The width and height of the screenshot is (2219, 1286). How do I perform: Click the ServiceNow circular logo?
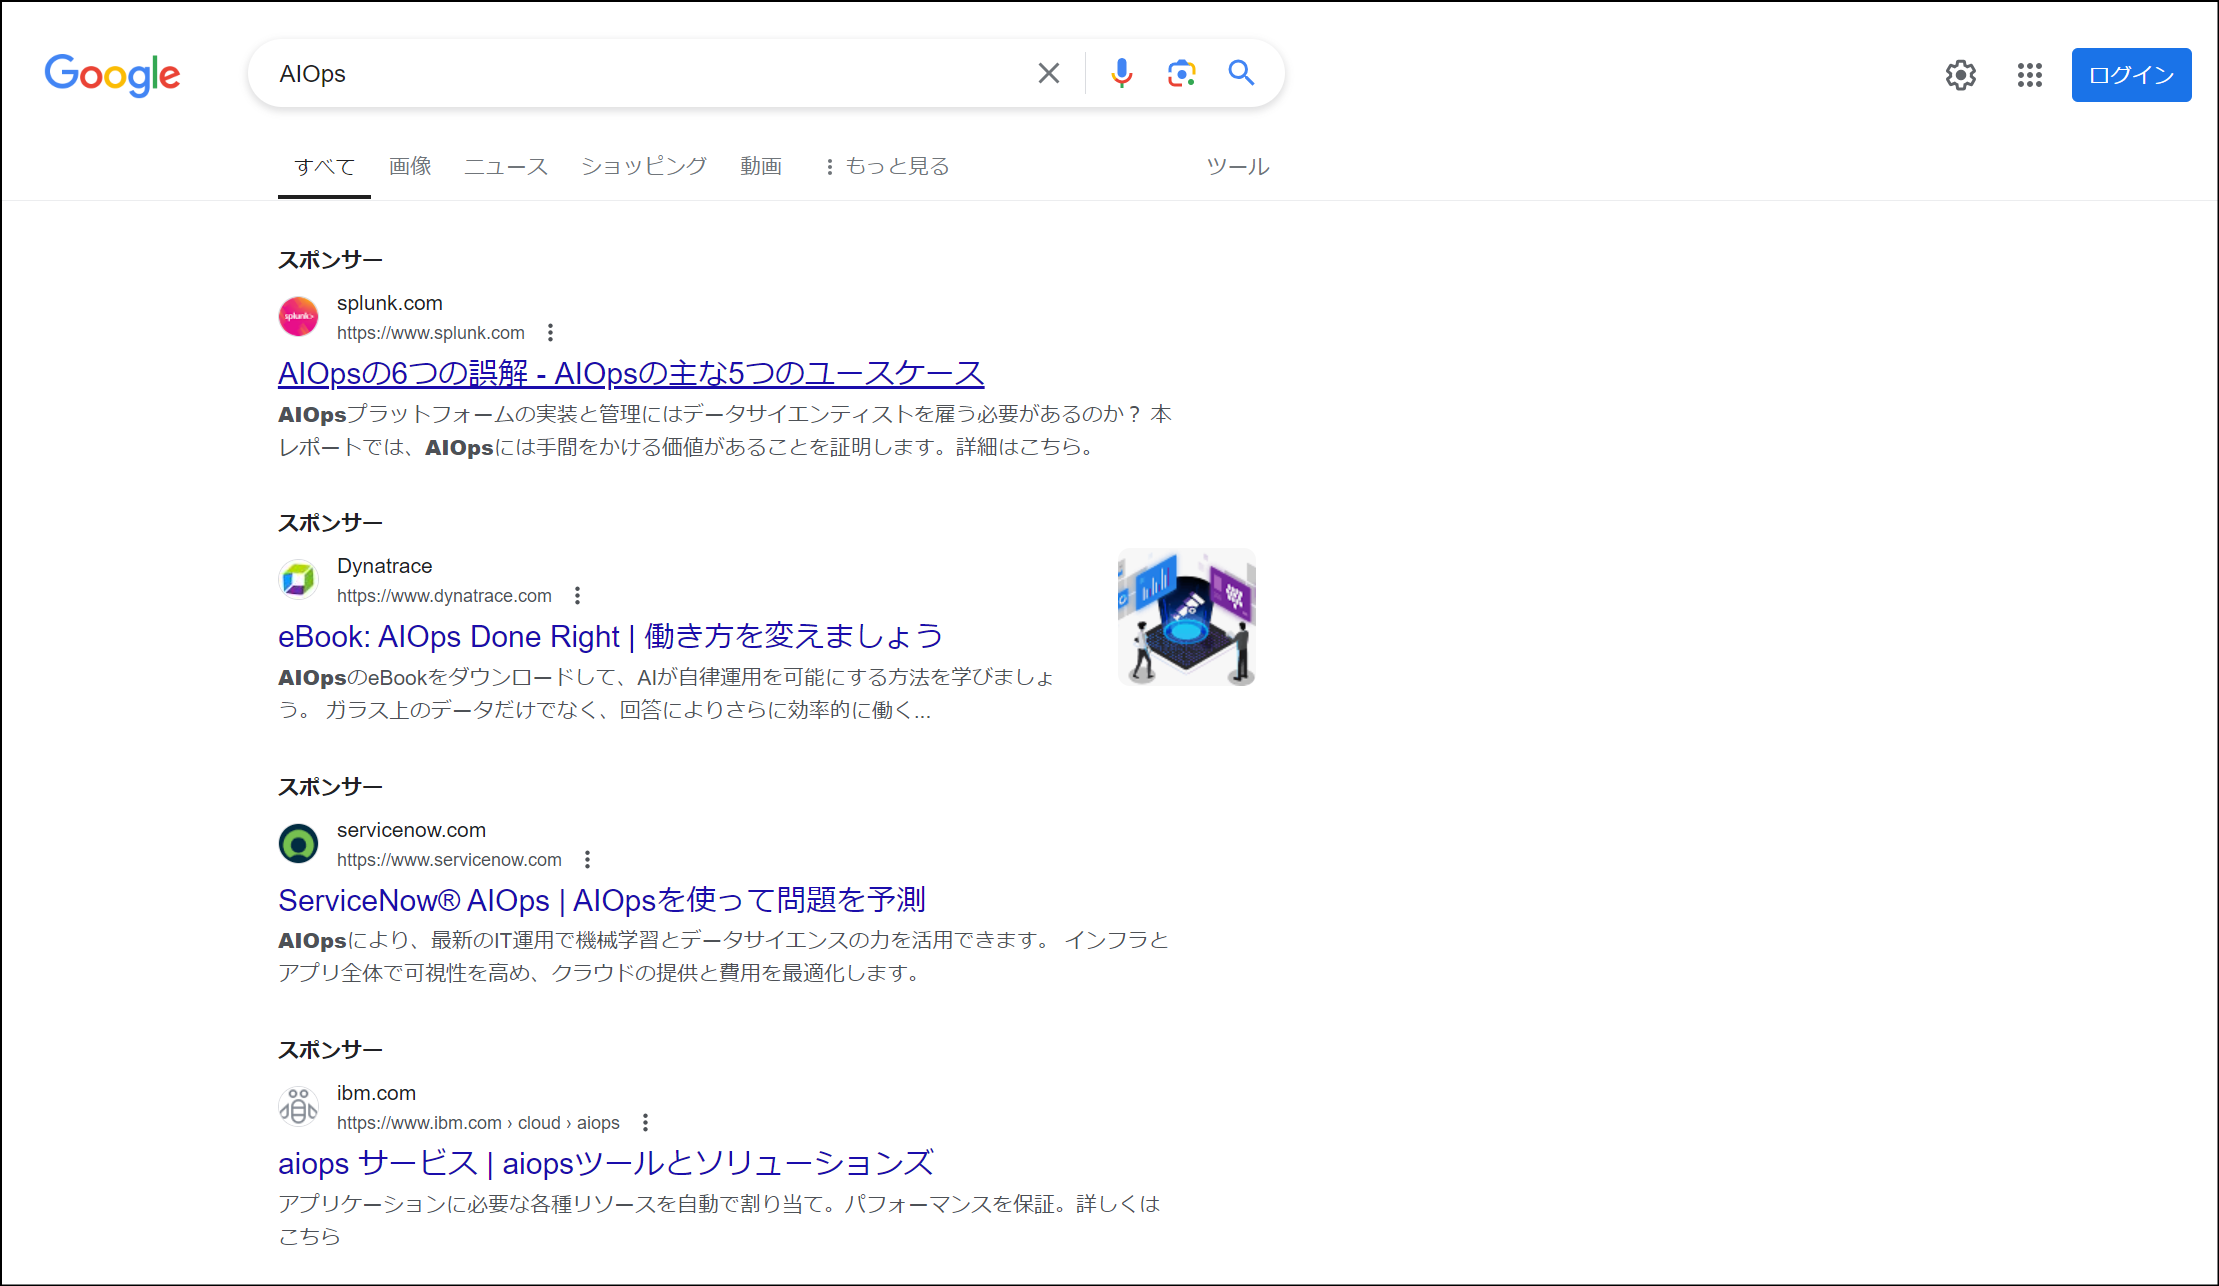coord(298,843)
